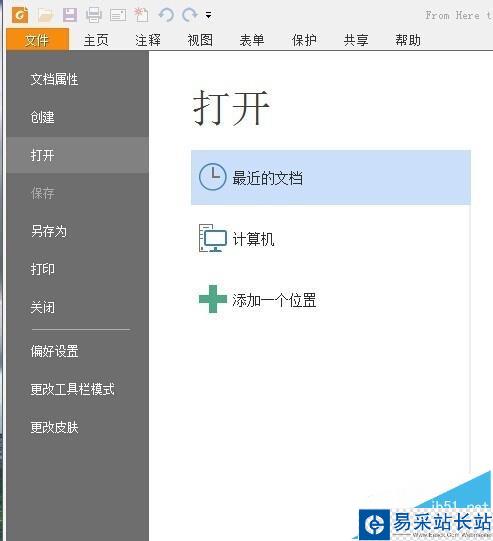This screenshot has height=541, width=493.
Task: Click the save floppy disk icon
Action: [x=70, y=15]
